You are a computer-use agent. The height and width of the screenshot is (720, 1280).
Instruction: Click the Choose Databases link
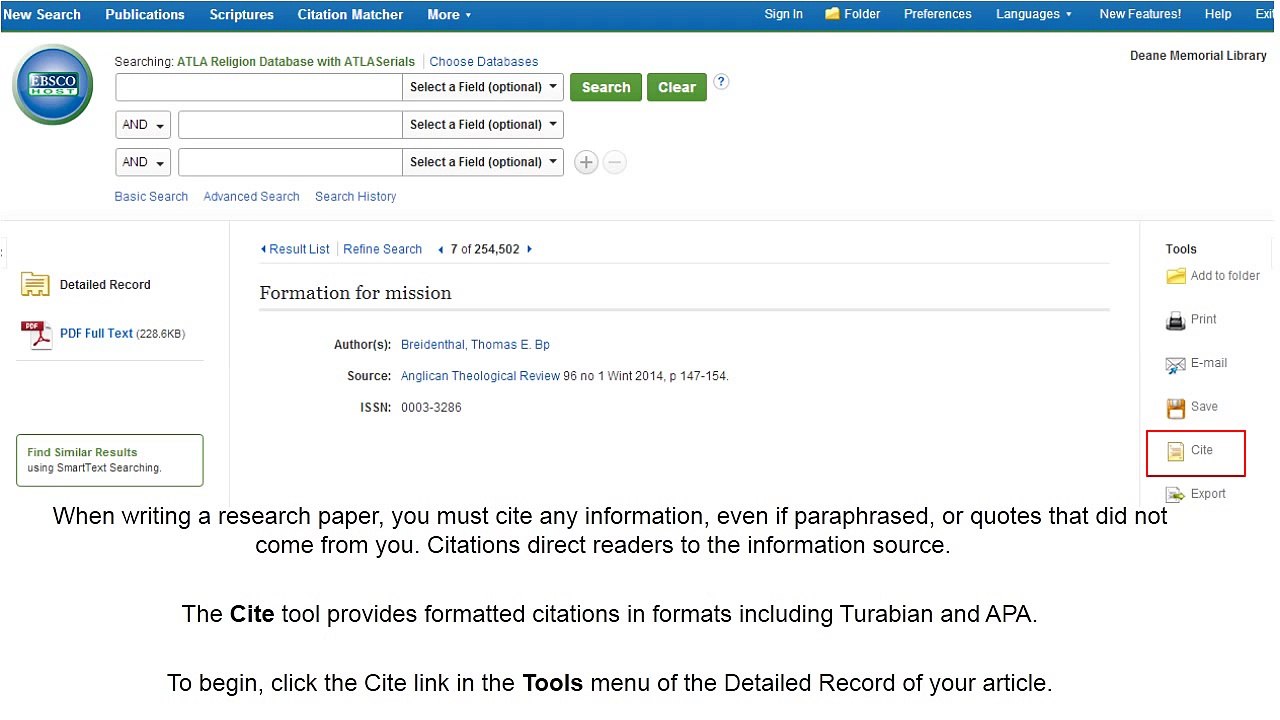[x=484, y=61]
